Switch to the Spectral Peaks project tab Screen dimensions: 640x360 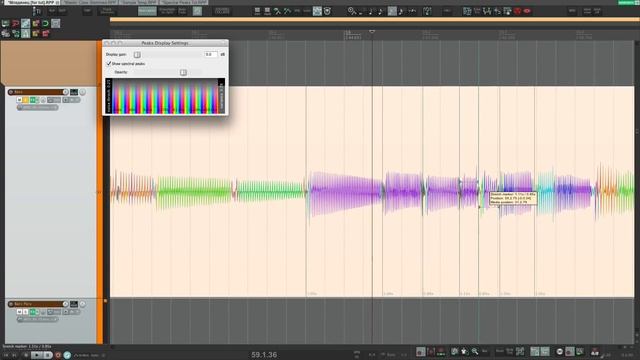click(x=184, y=2)
